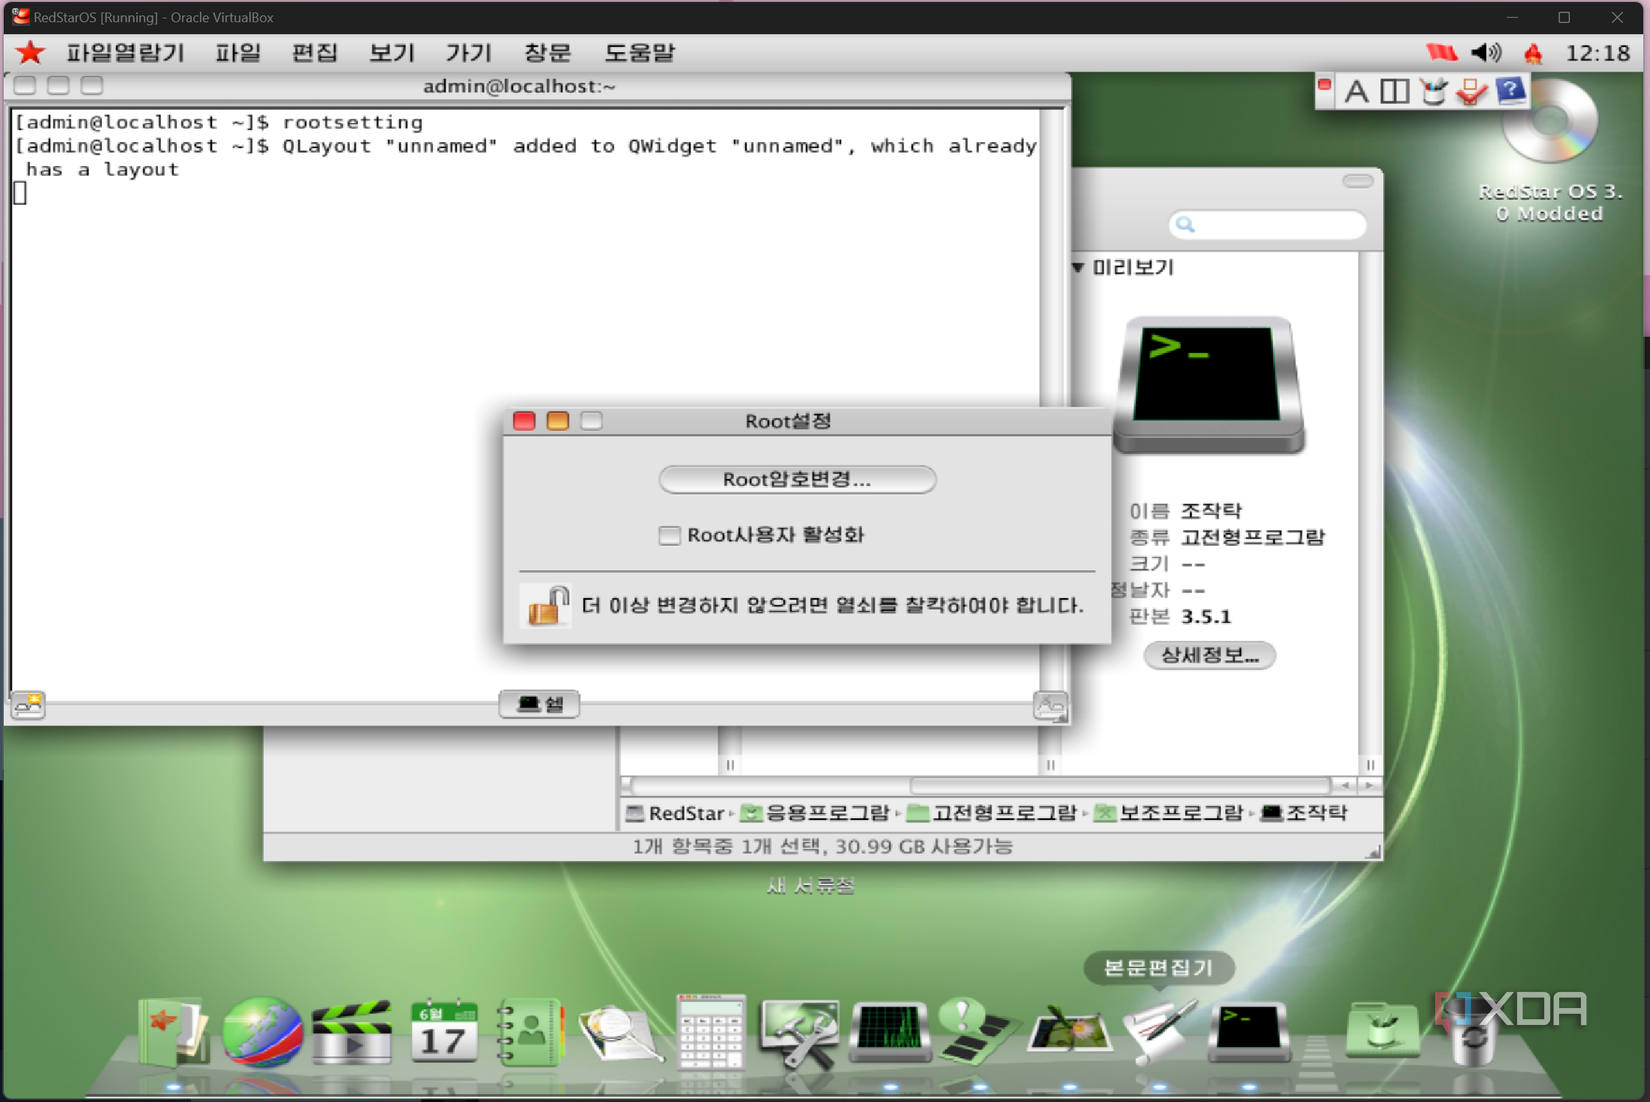Open the 도움말 menu

639,53
